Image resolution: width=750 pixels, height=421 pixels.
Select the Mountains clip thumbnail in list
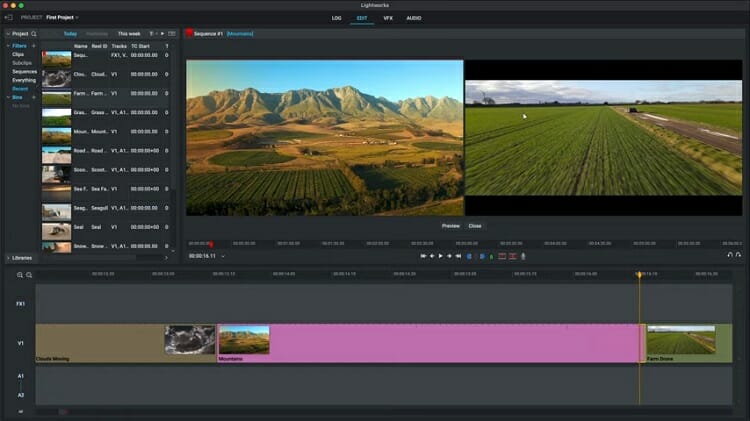(x=56, y=136)
